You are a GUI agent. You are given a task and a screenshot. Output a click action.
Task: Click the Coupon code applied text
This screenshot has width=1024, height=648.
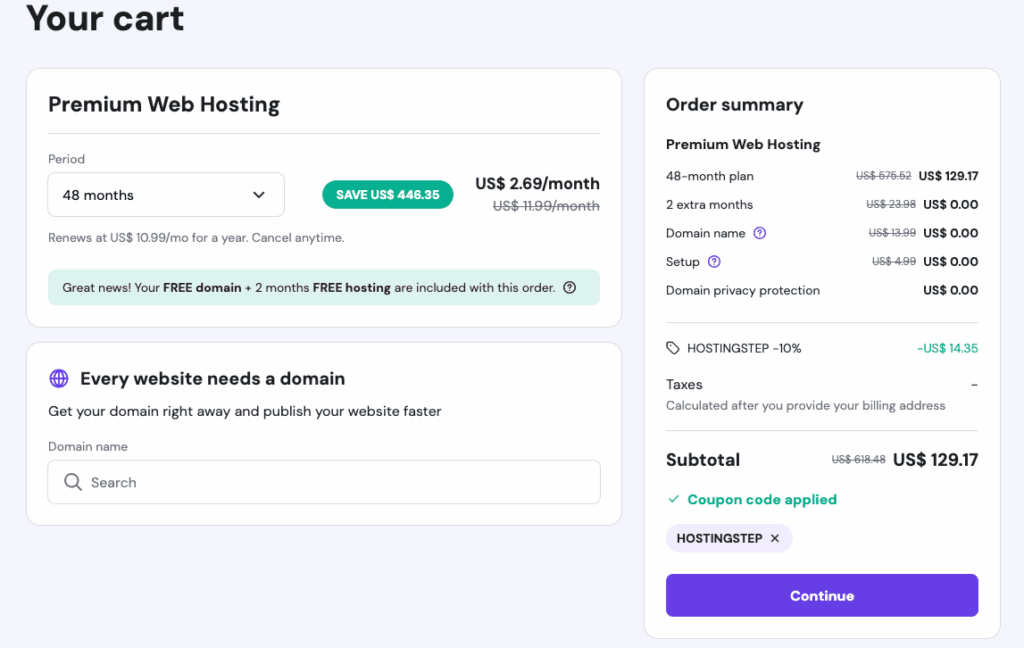coord(762,500)
